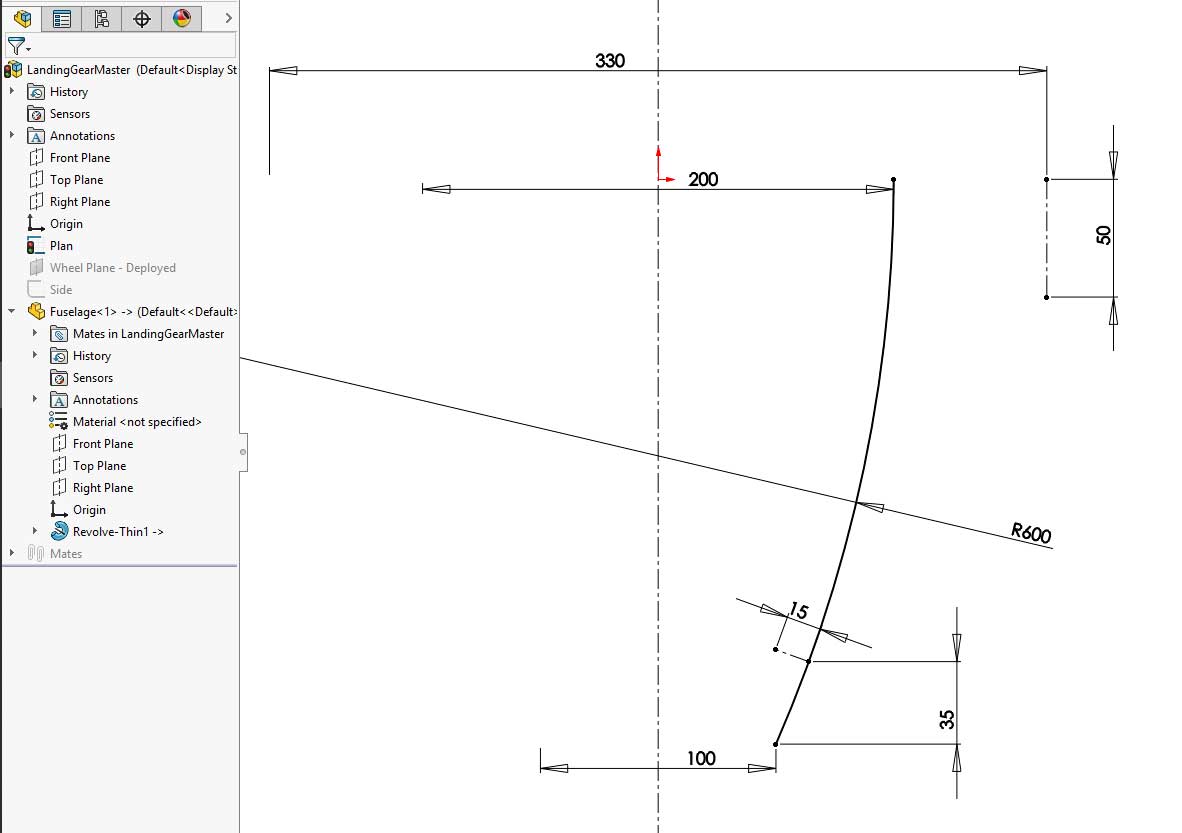
Task: Select the 15 offset dimension
Action: 798,610
